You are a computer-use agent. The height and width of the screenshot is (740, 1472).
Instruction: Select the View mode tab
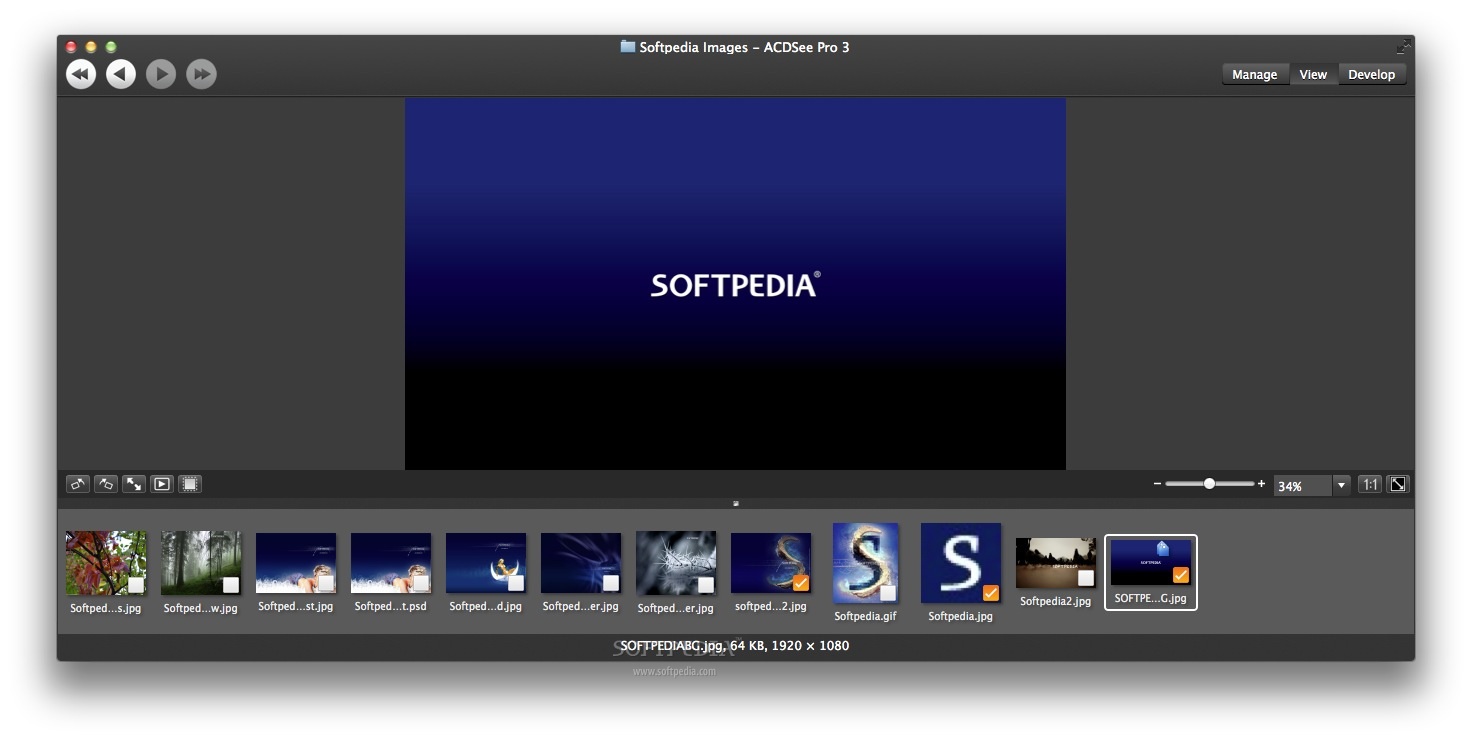(1313, 74)
